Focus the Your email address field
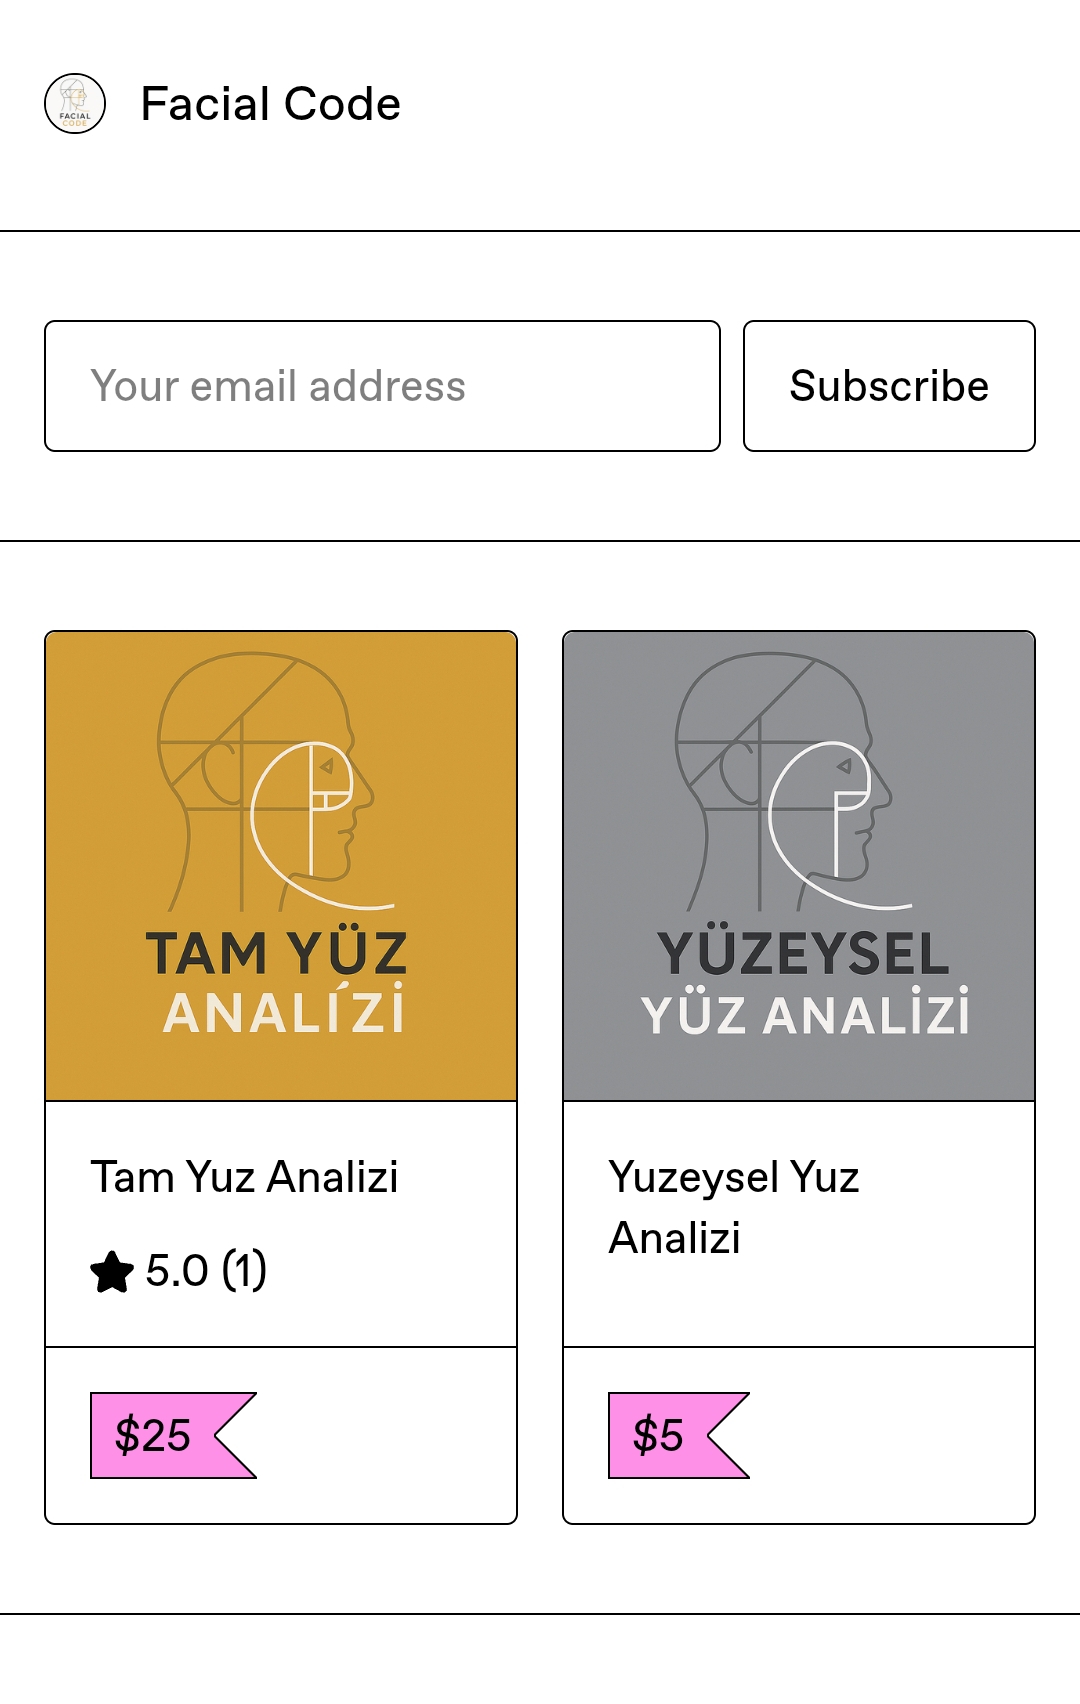Image resolution: width=1080 pixels, height=1704 pixels. [382, 386]
